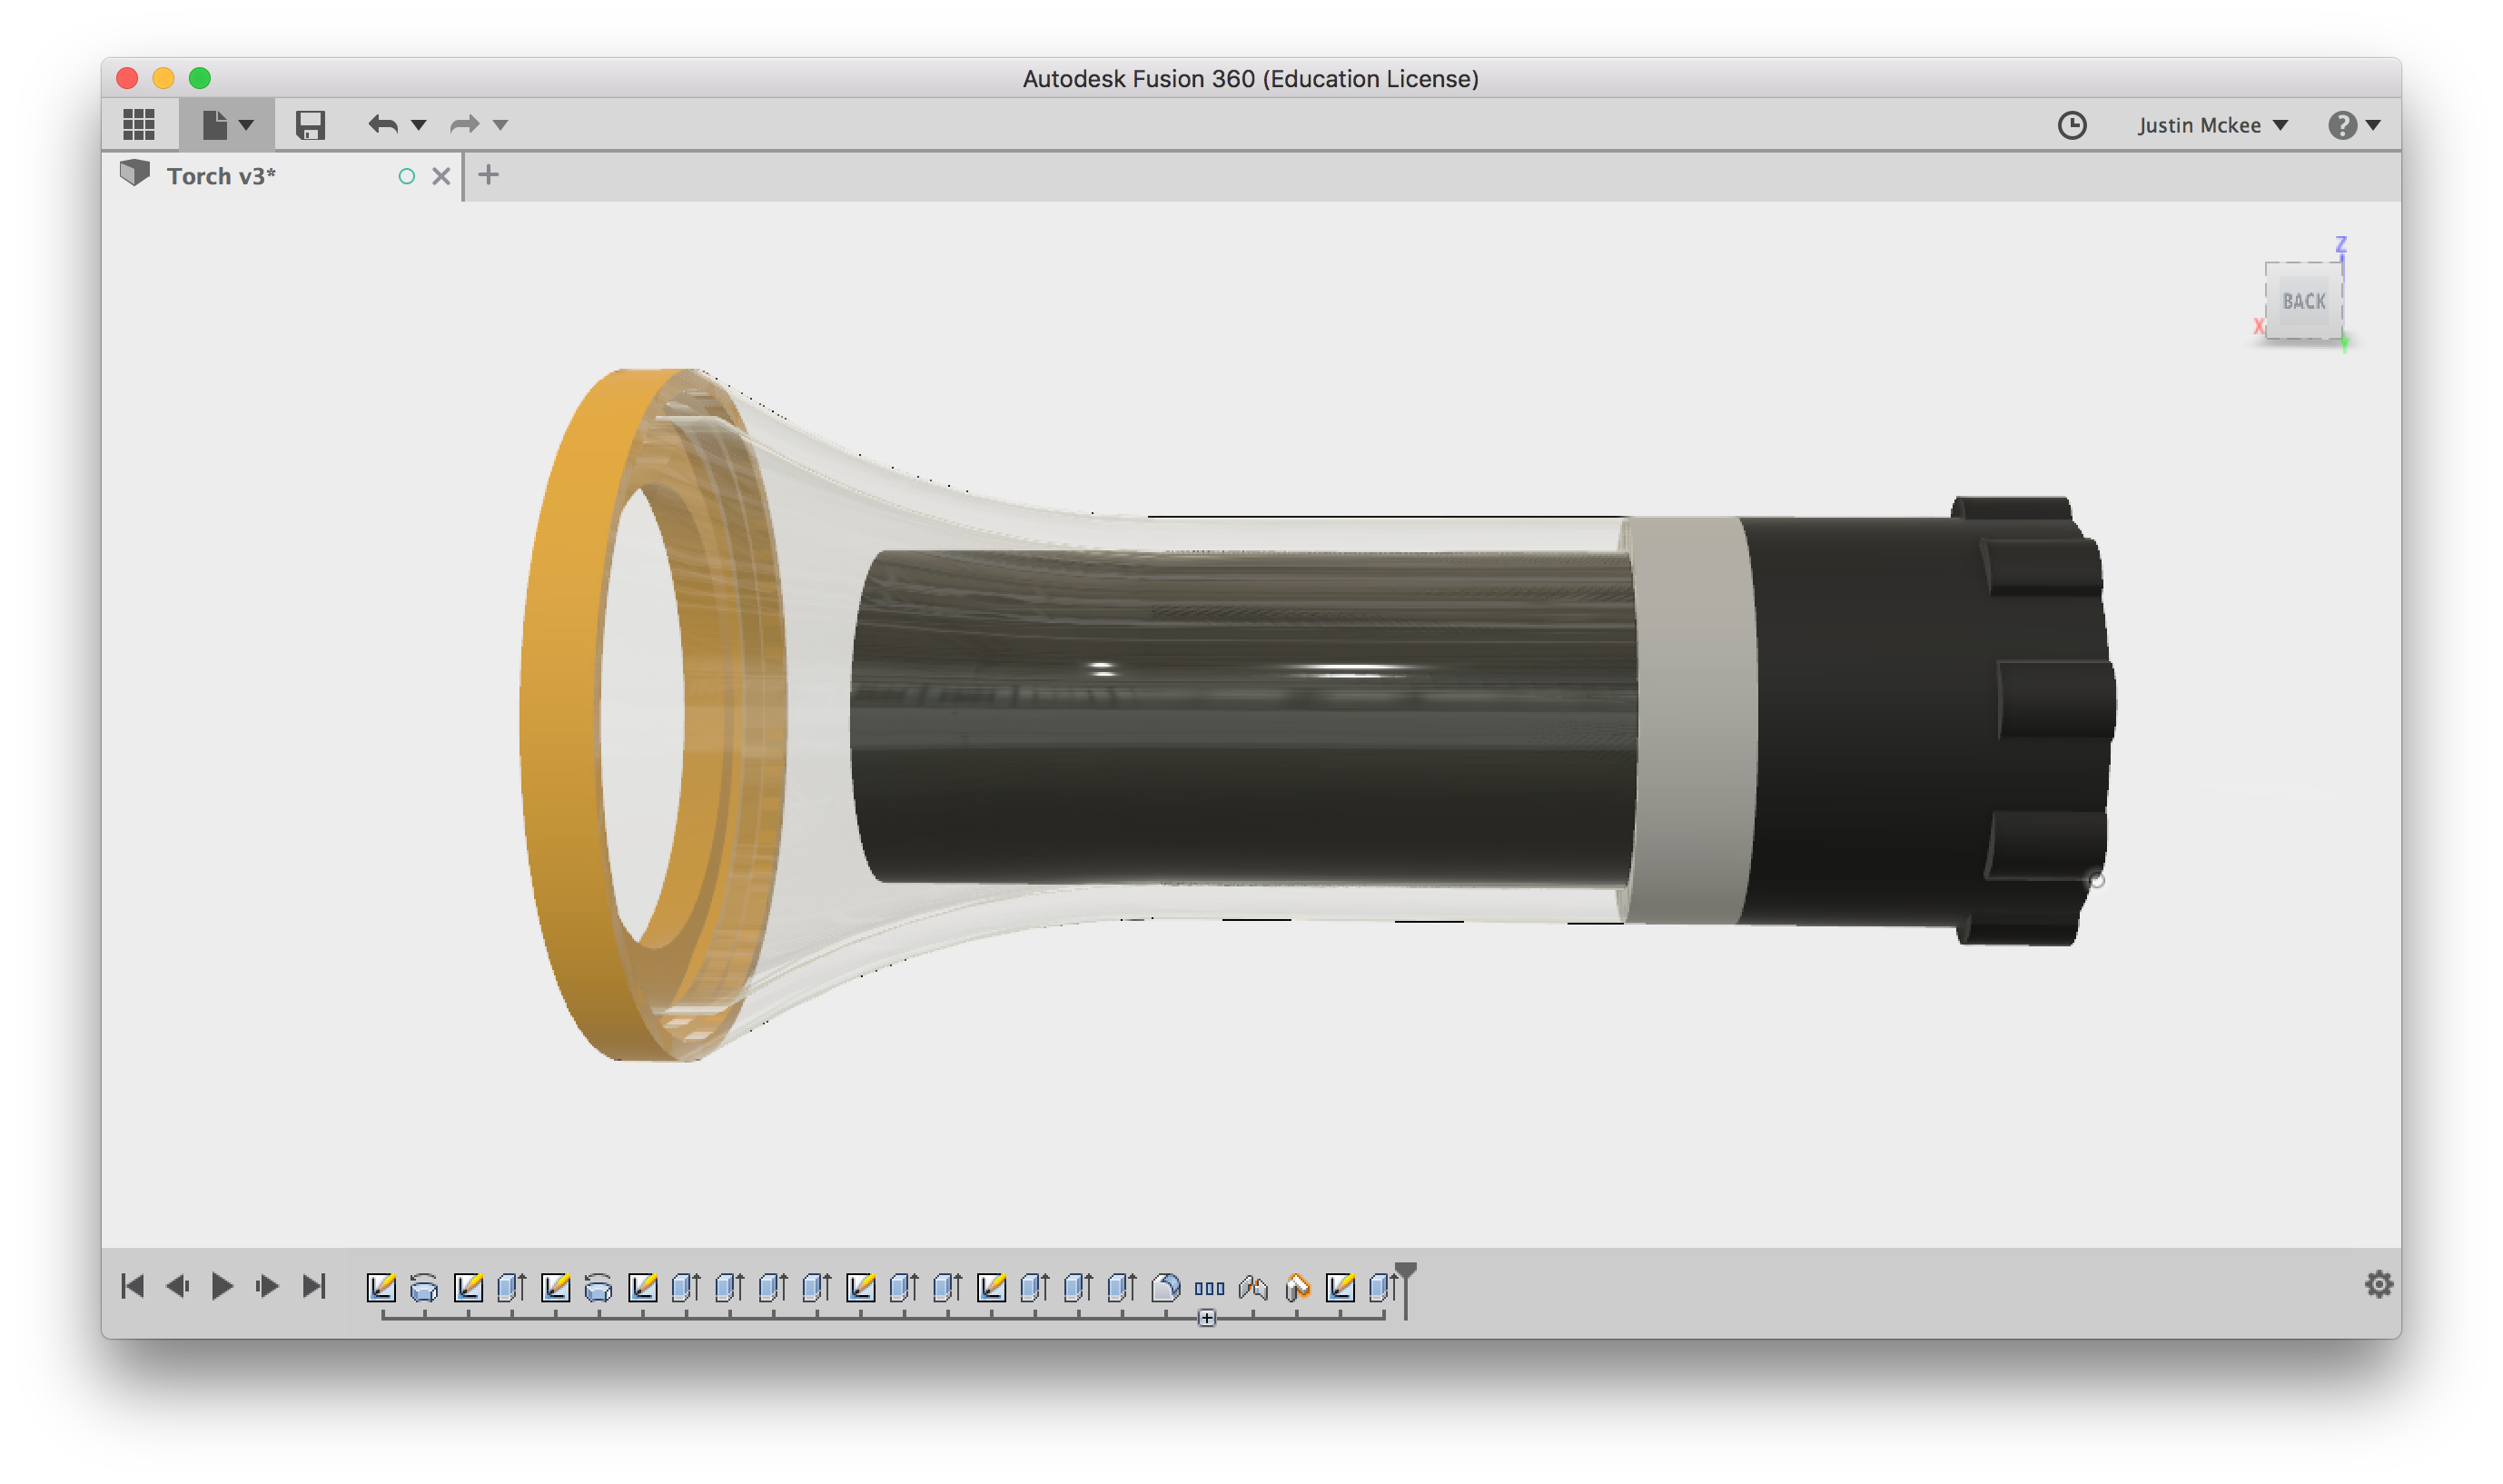
Task: Click the blue Z axis label of ViewCube
Action: click(2340, 244)
